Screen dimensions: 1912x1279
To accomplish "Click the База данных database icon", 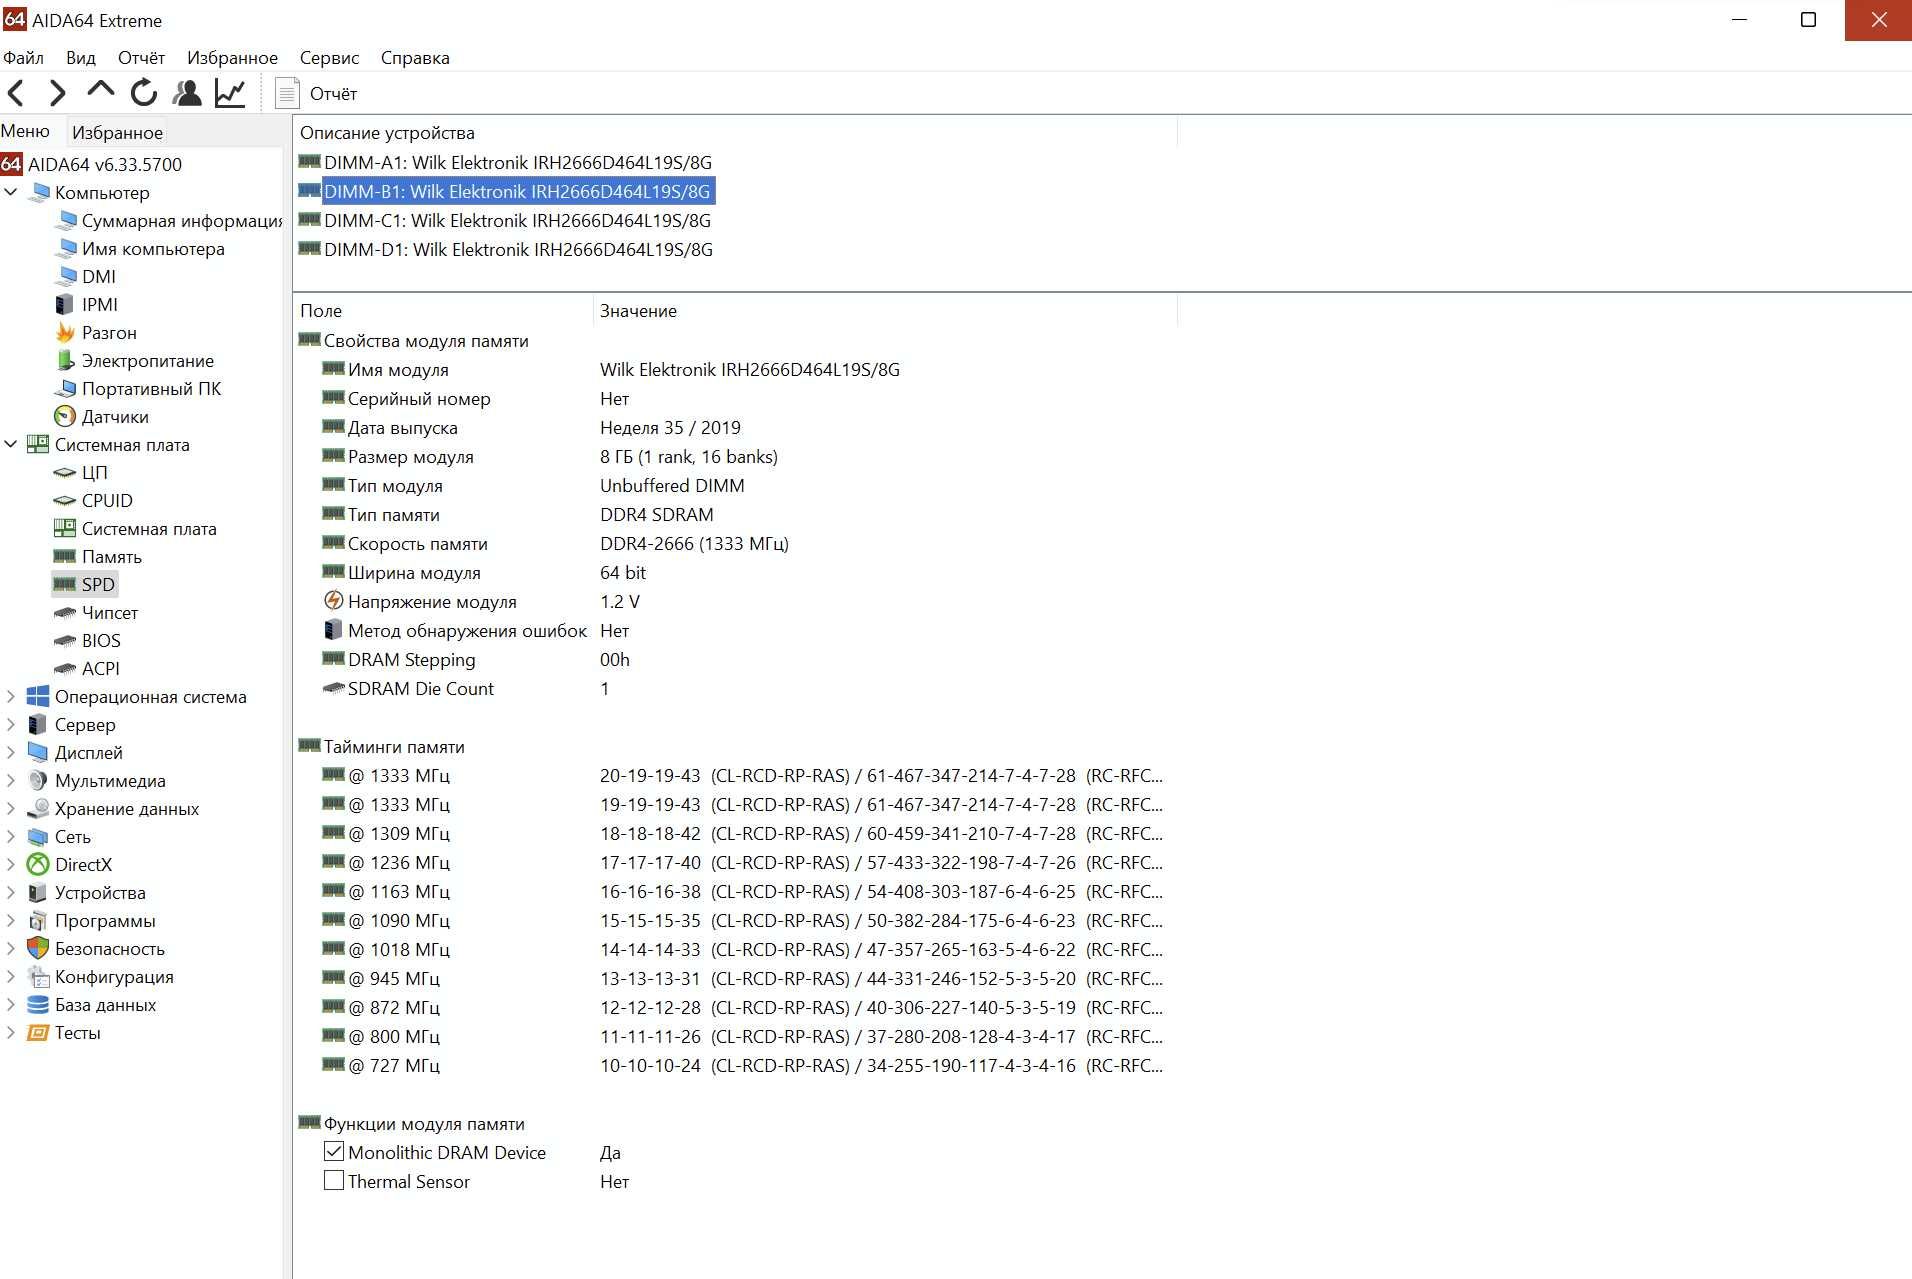I will (38, 1004).
